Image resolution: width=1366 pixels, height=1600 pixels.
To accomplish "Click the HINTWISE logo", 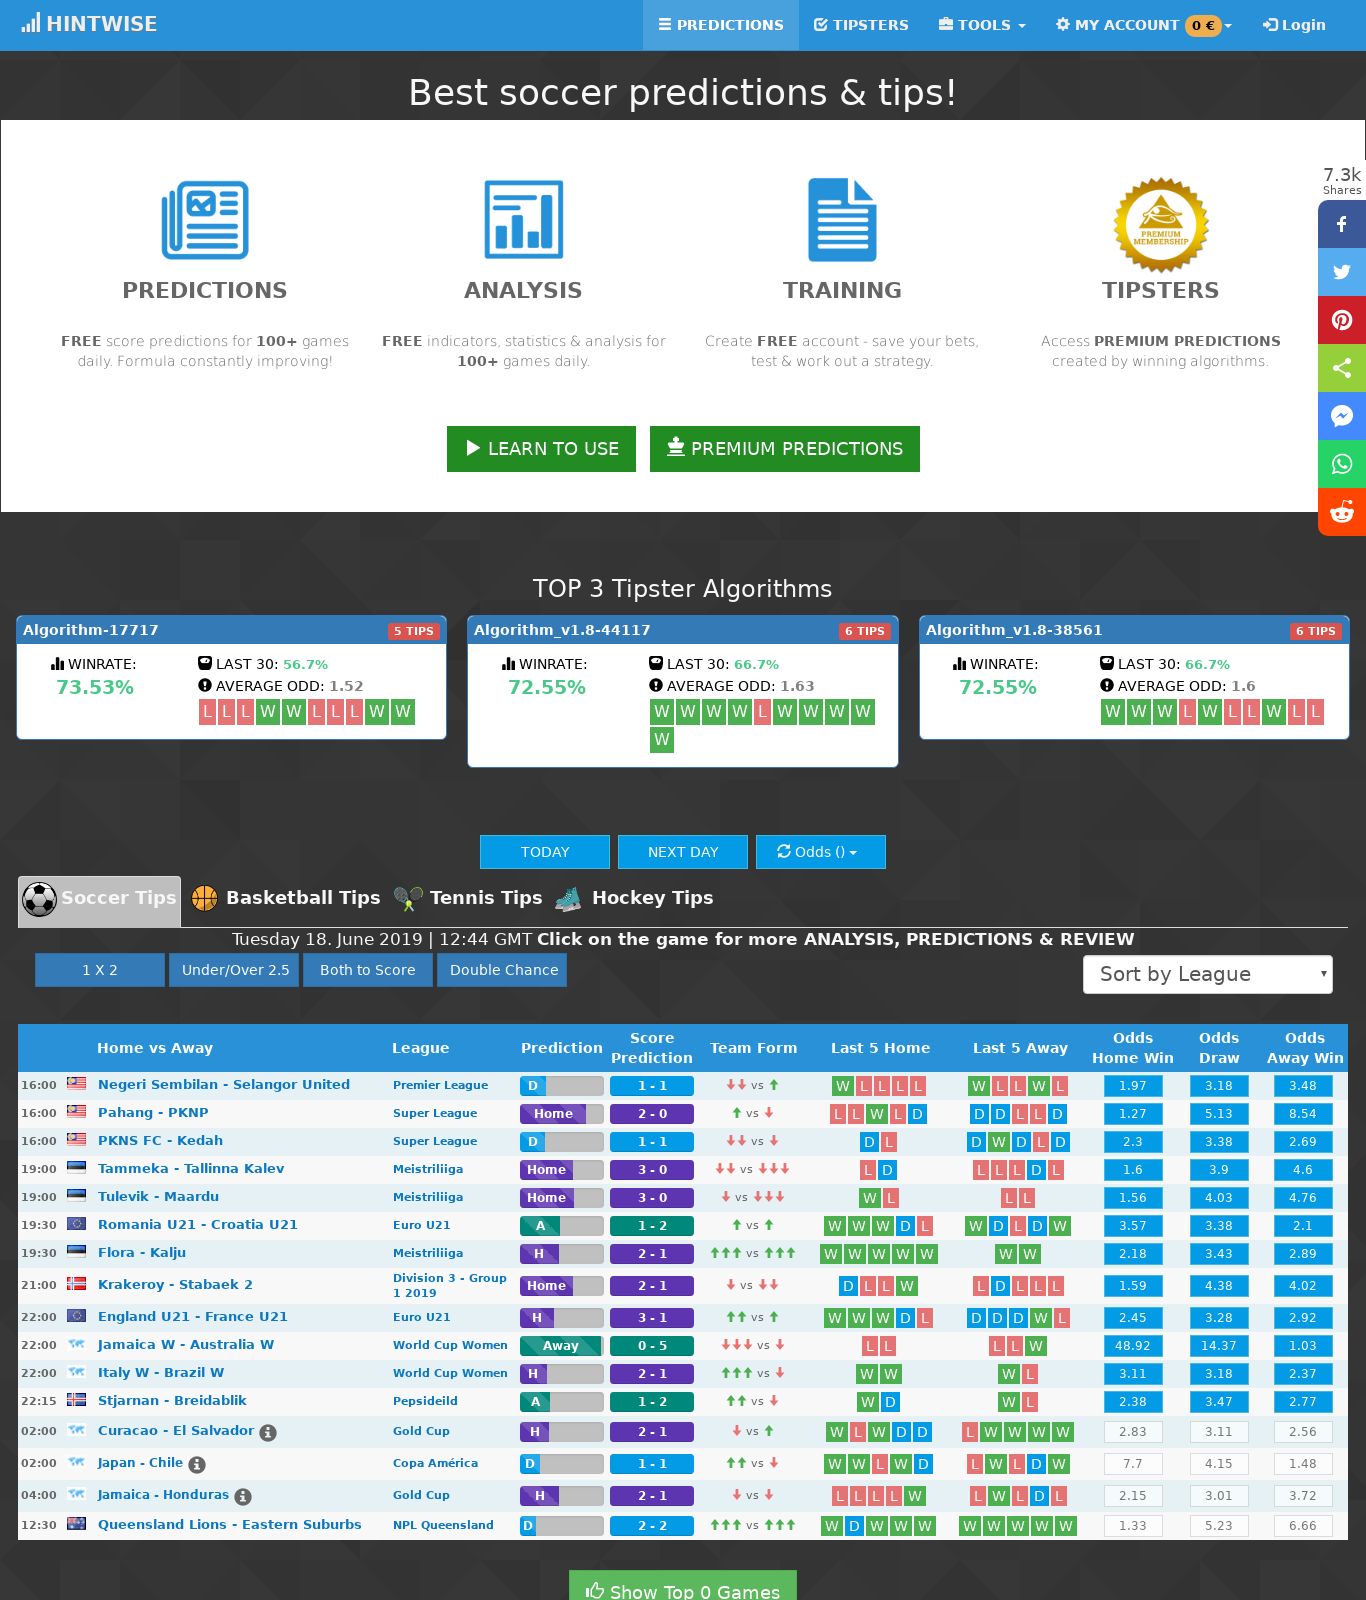I will click(x=89, y=24).
